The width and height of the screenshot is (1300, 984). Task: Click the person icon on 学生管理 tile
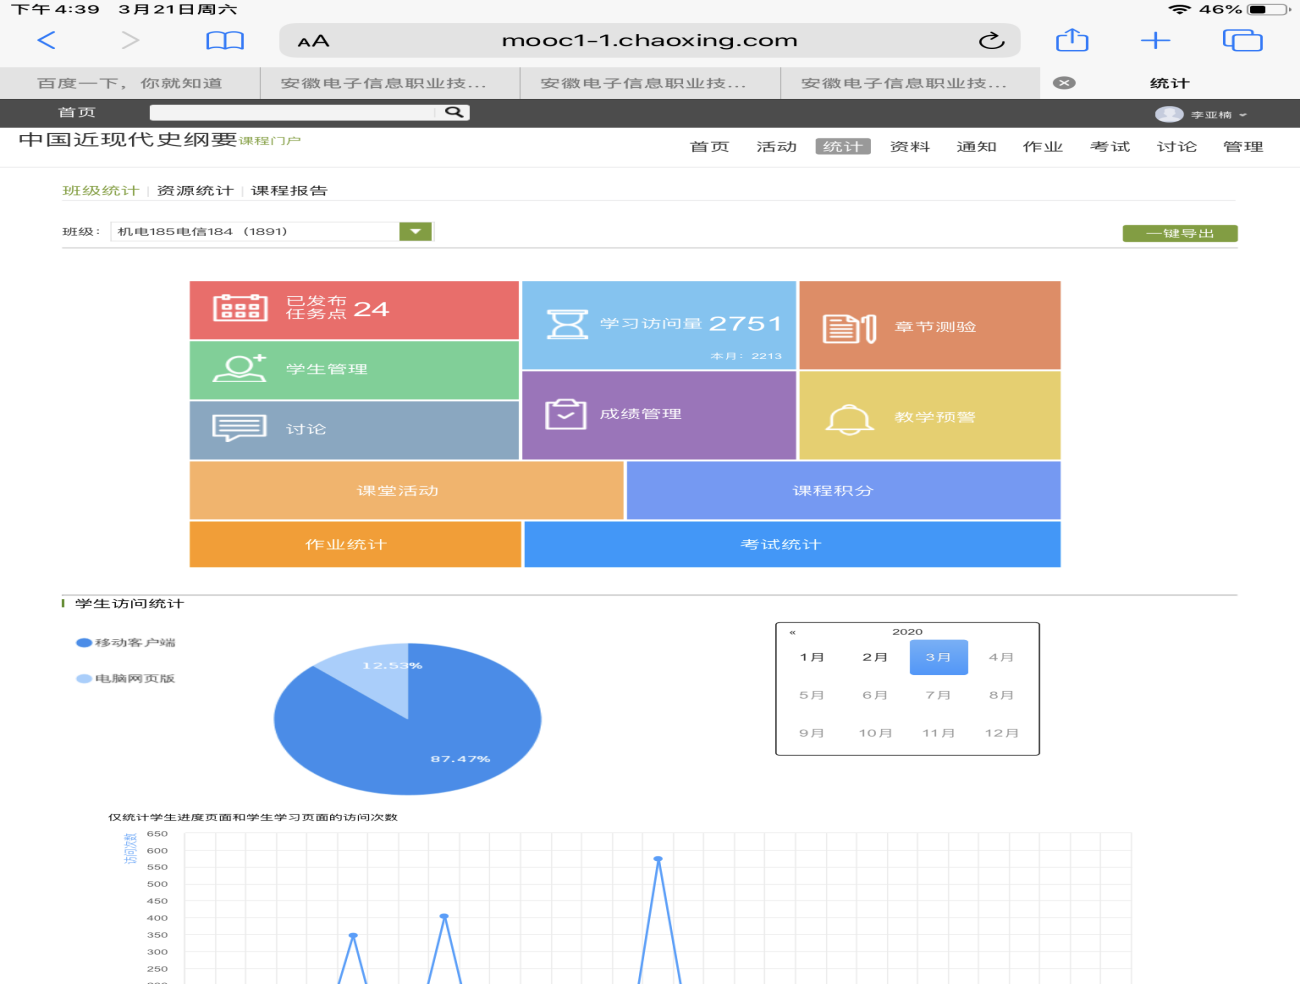240,368
